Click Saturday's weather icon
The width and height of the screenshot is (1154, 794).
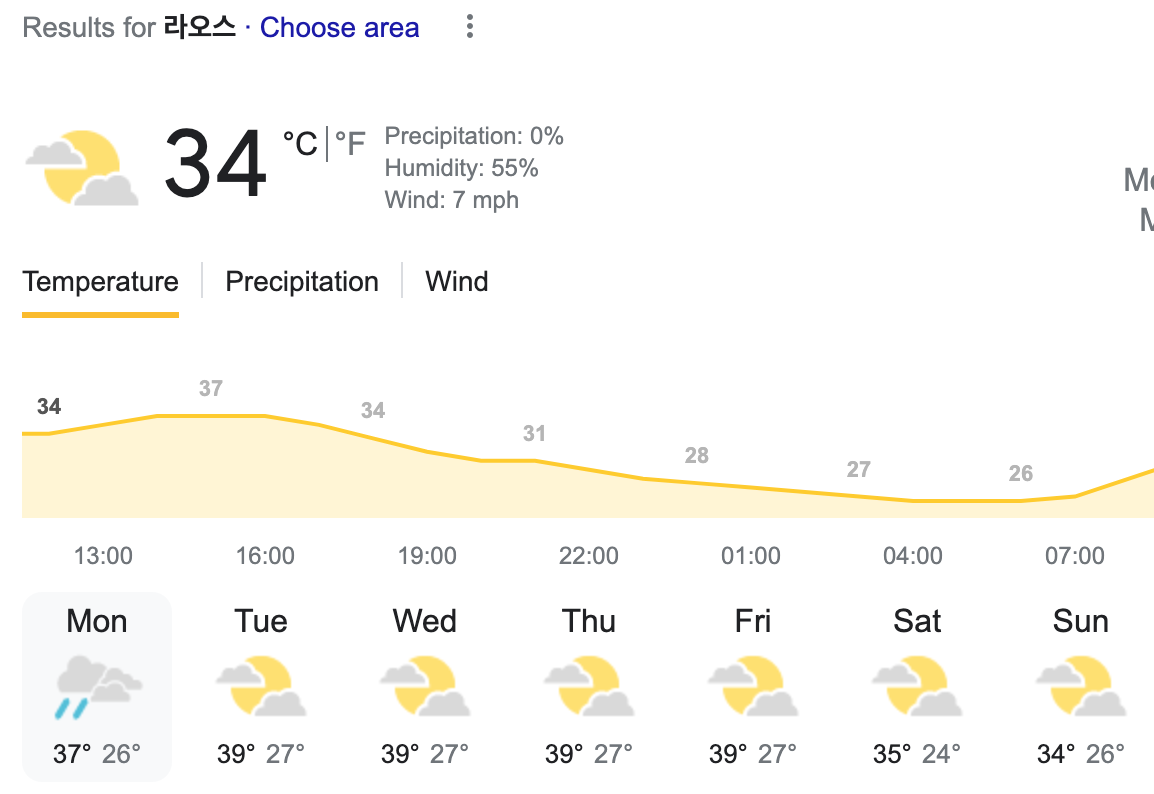pos(916,686)
